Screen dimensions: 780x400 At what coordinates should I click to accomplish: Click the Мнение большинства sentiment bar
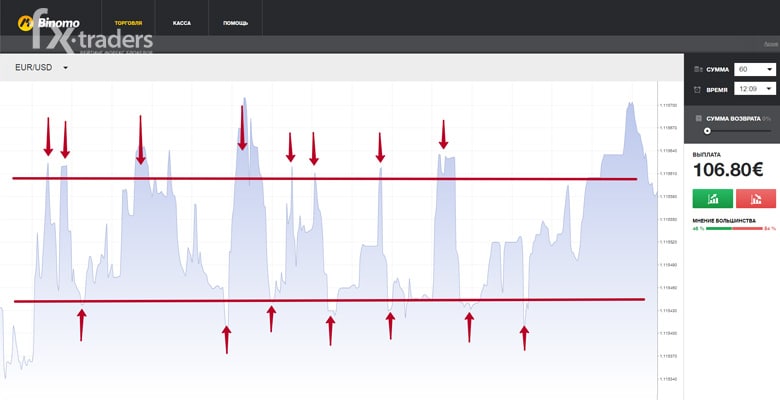[734, 228]
